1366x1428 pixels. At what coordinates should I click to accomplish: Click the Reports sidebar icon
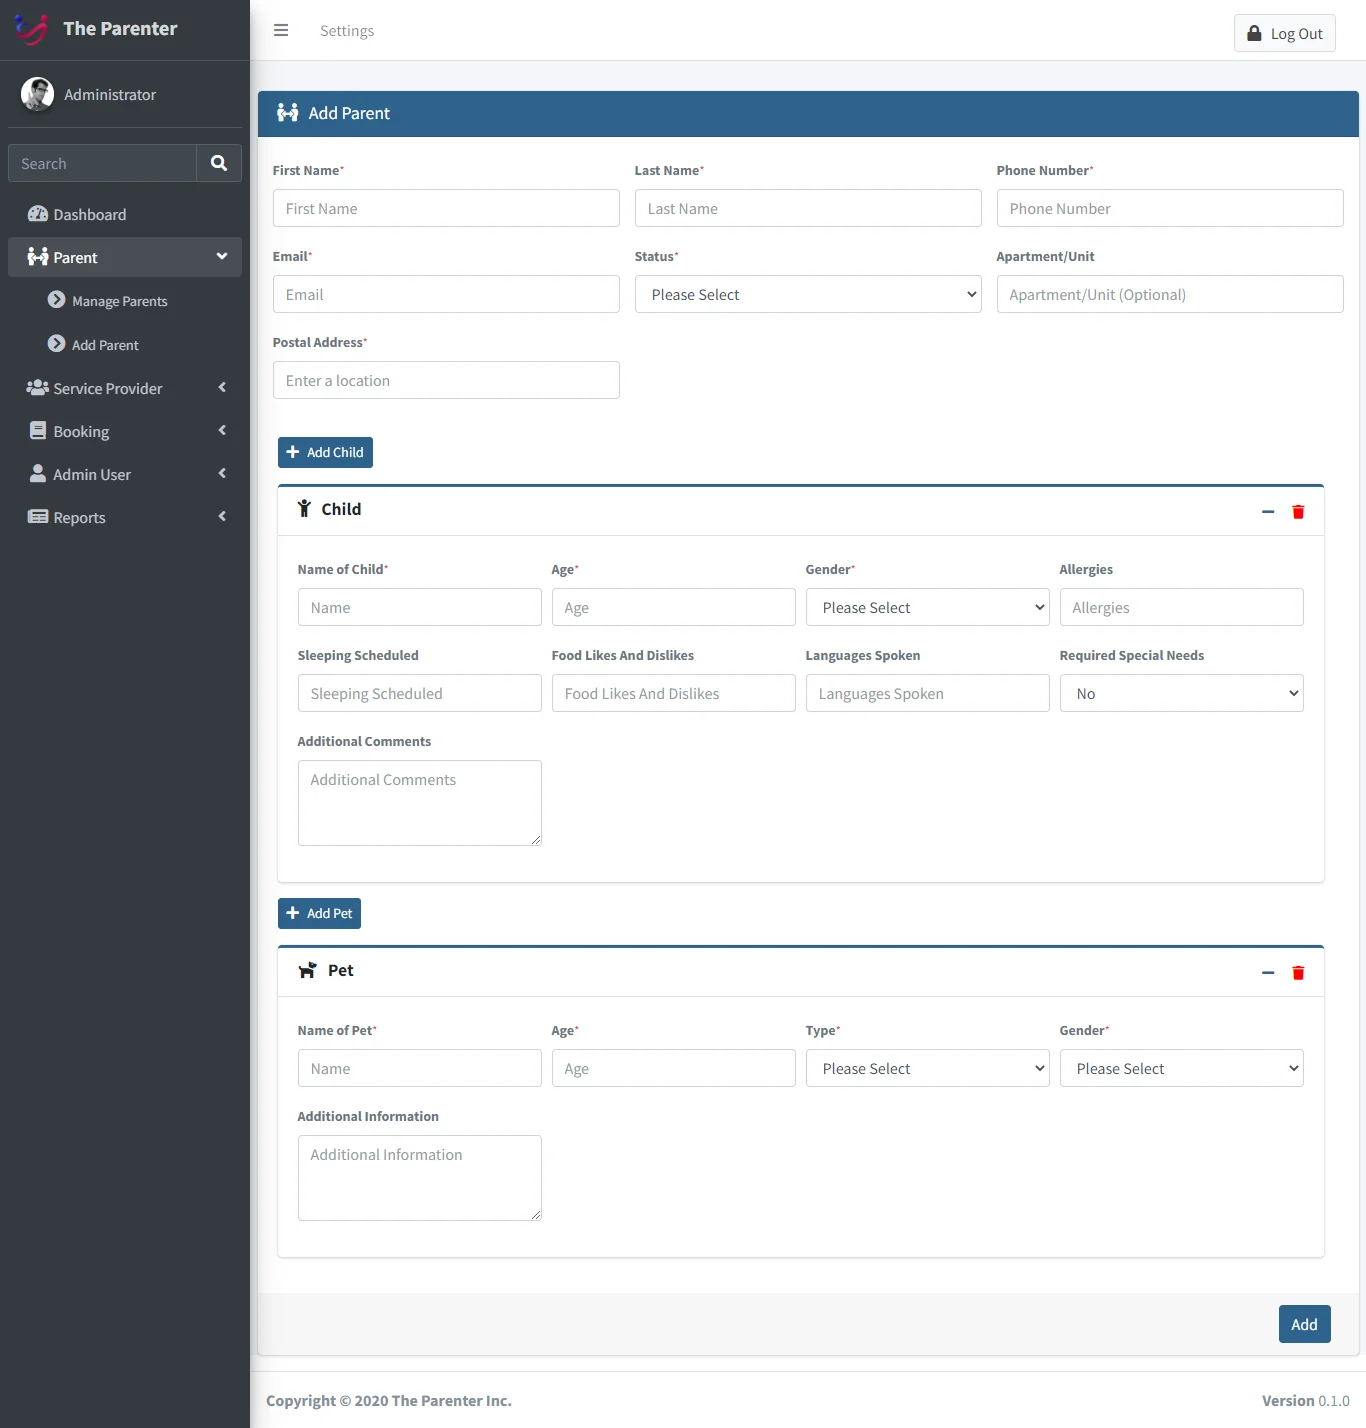tap(38, 517)
